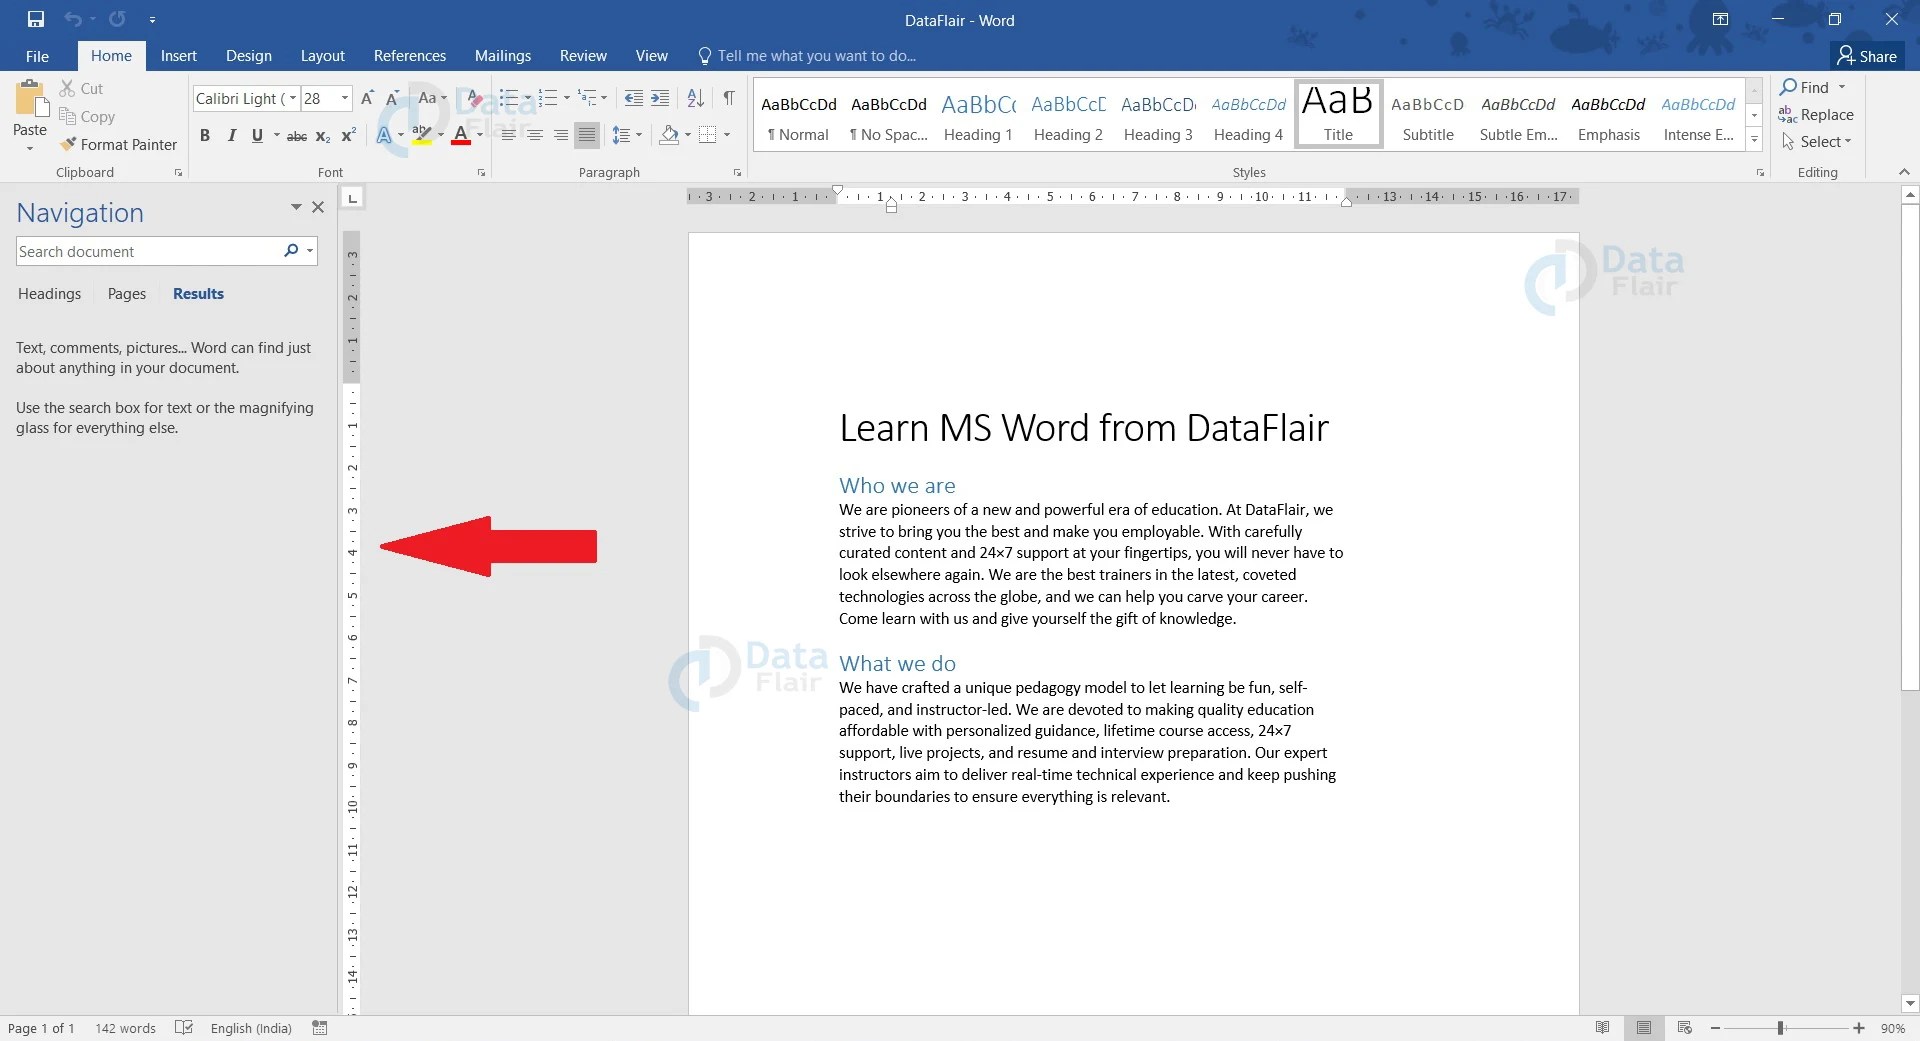Screen dimensions: 1920x1041
Task: Click the Search document input field
Action: pos(150,251)
